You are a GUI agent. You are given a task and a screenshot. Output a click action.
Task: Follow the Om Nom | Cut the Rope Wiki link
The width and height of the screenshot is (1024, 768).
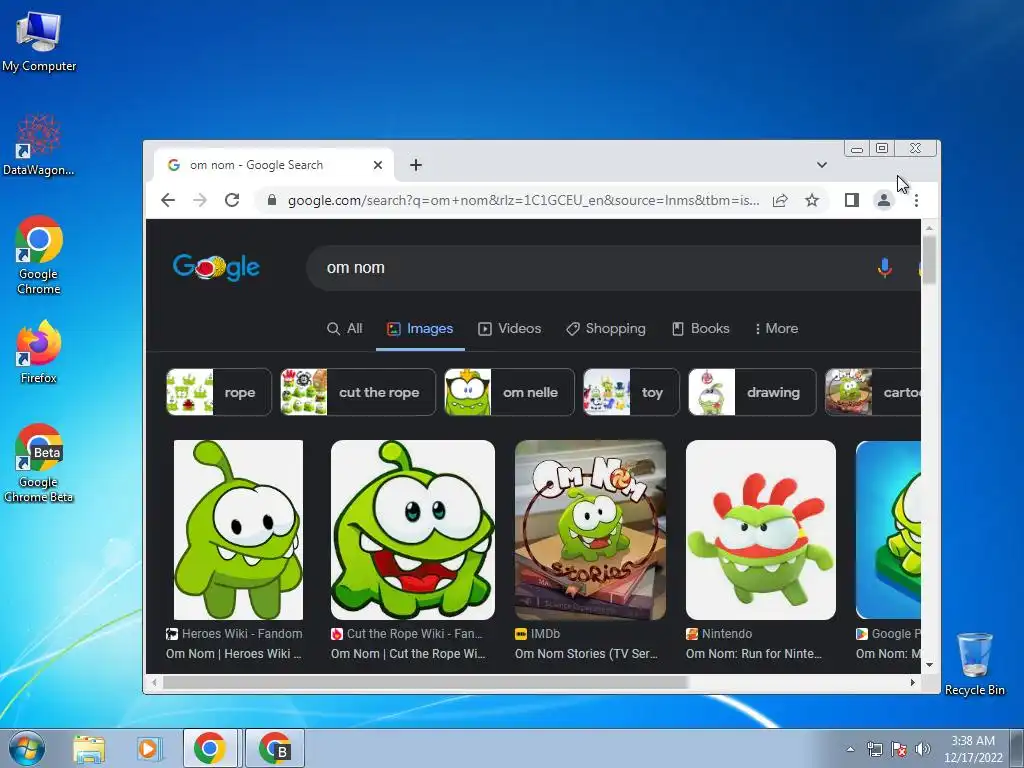click(x=408, y=654)
